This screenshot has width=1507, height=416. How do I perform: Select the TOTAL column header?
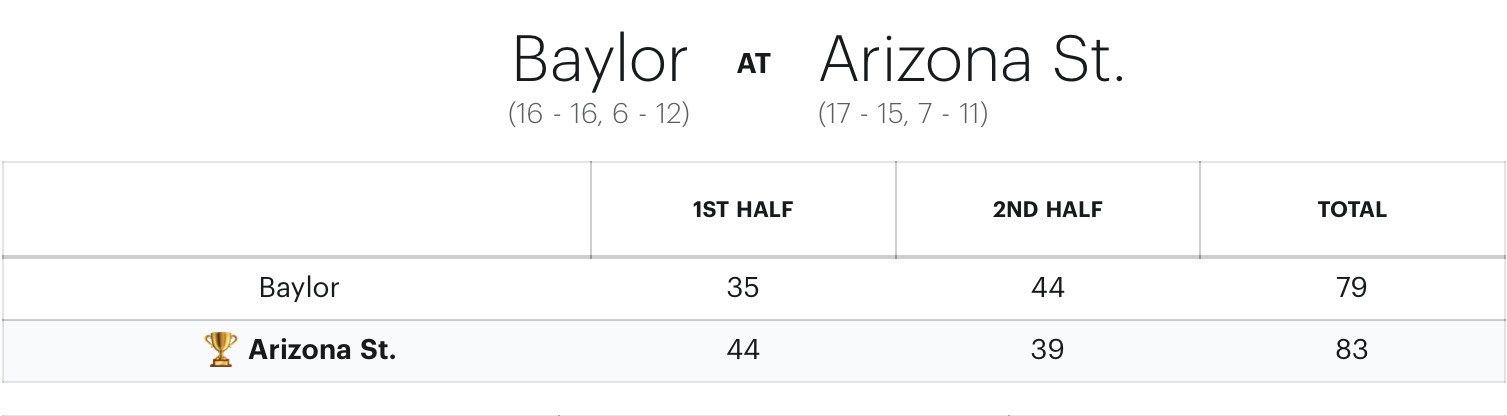tap(1352, 210)
